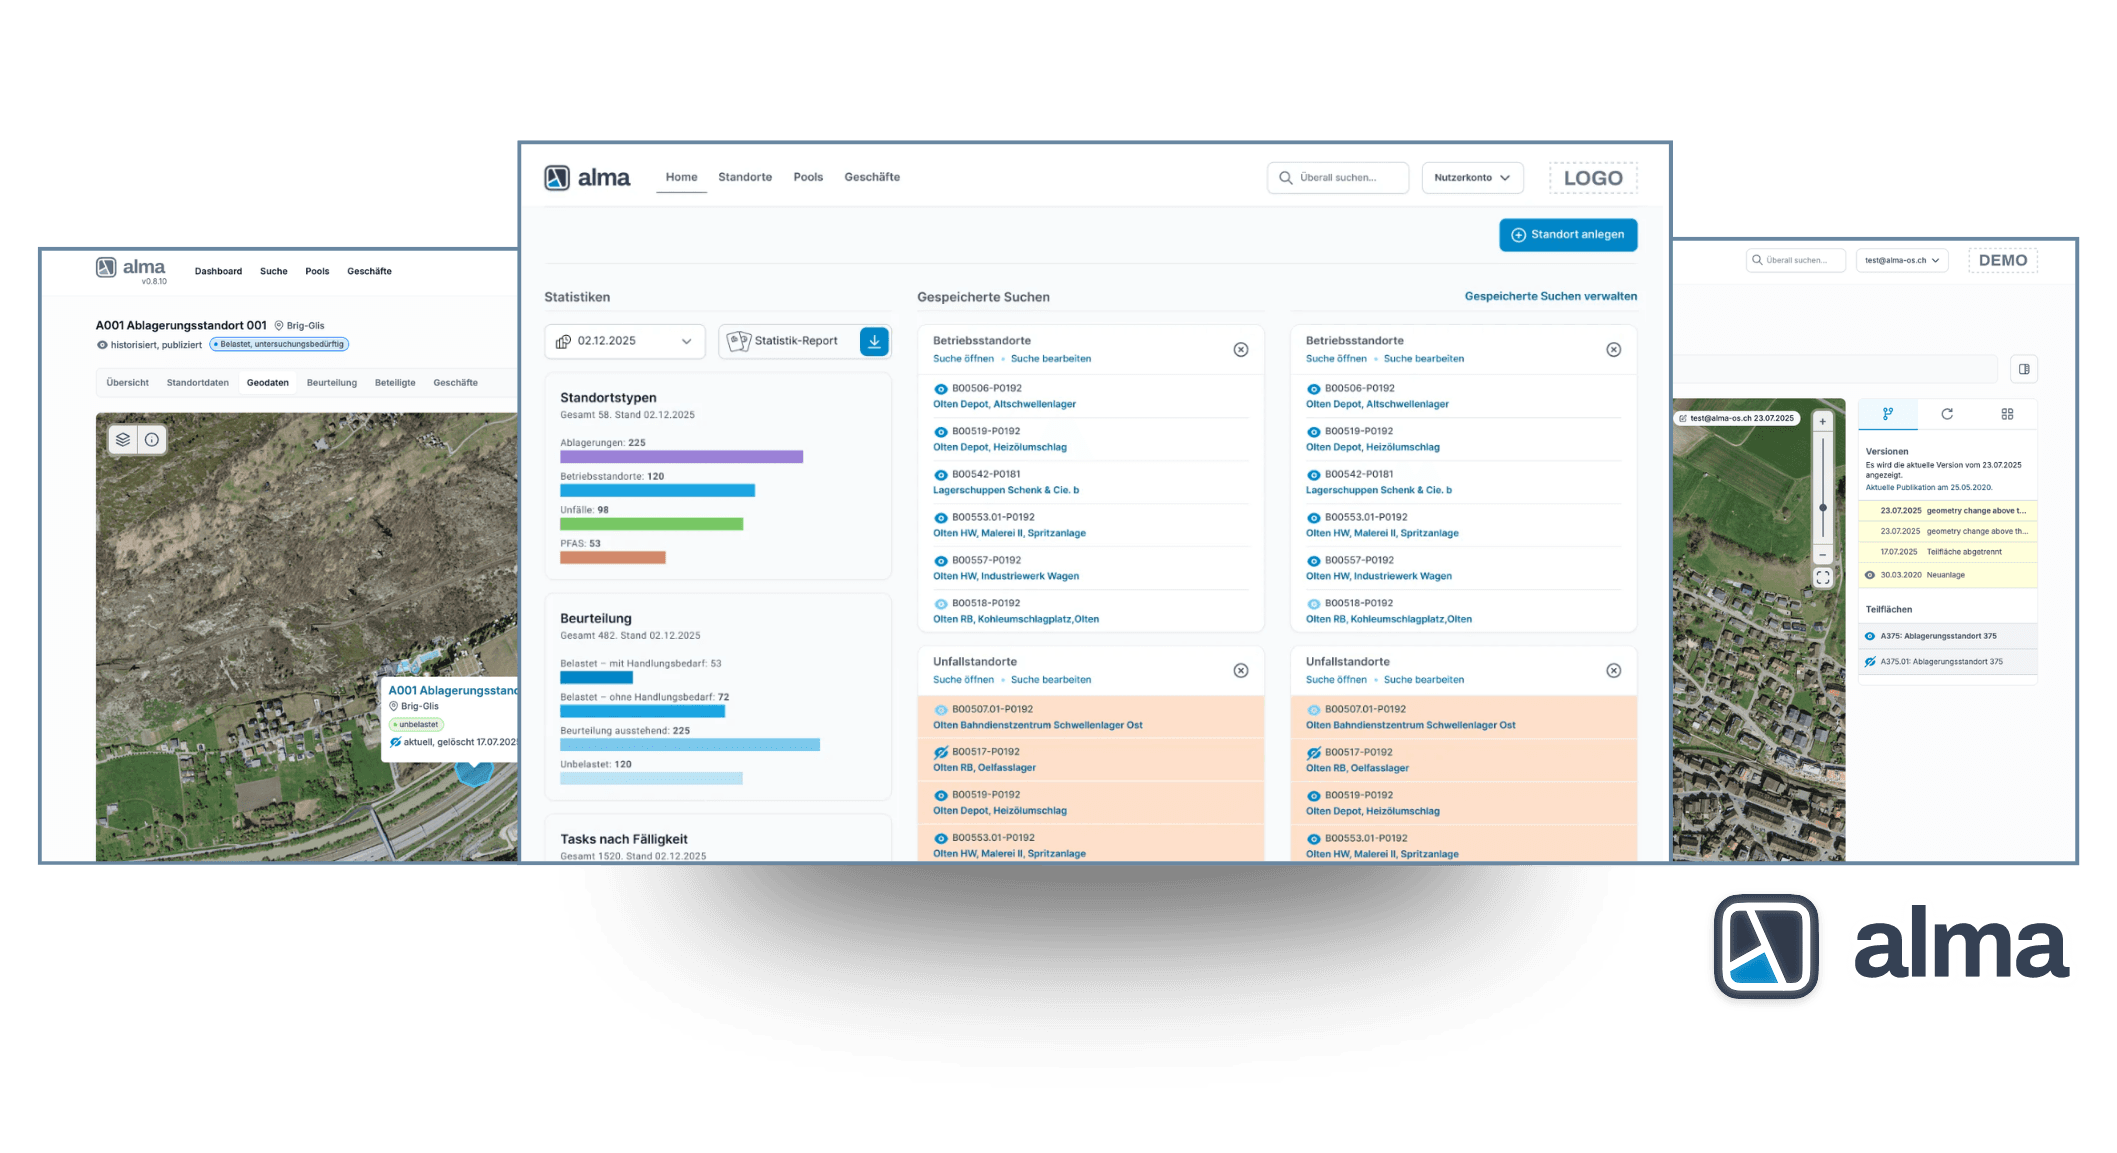Toggle the side panel layout icon
The height and width of the screenshot is (1153, 2117).
pos(2024,369)
